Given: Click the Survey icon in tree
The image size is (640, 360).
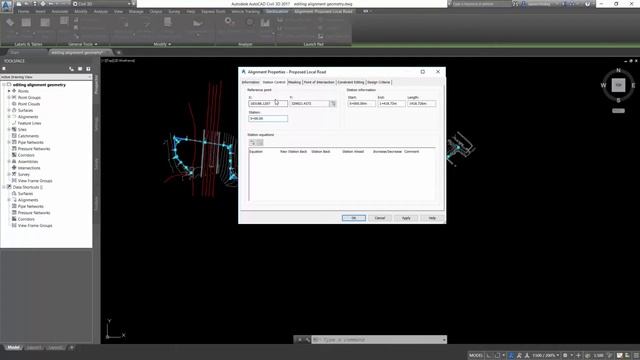Looking at the screenshot, I should tap(14, 174).
